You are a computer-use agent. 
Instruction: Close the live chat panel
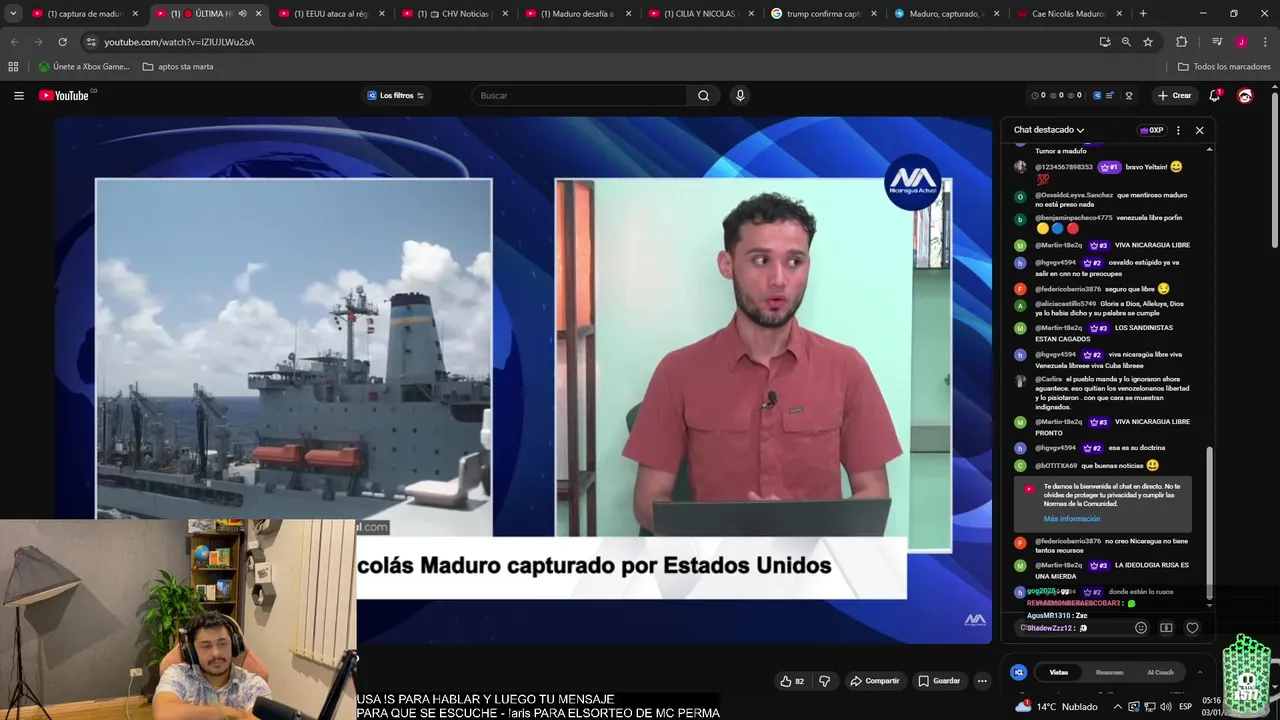[x=1200, y=130]
